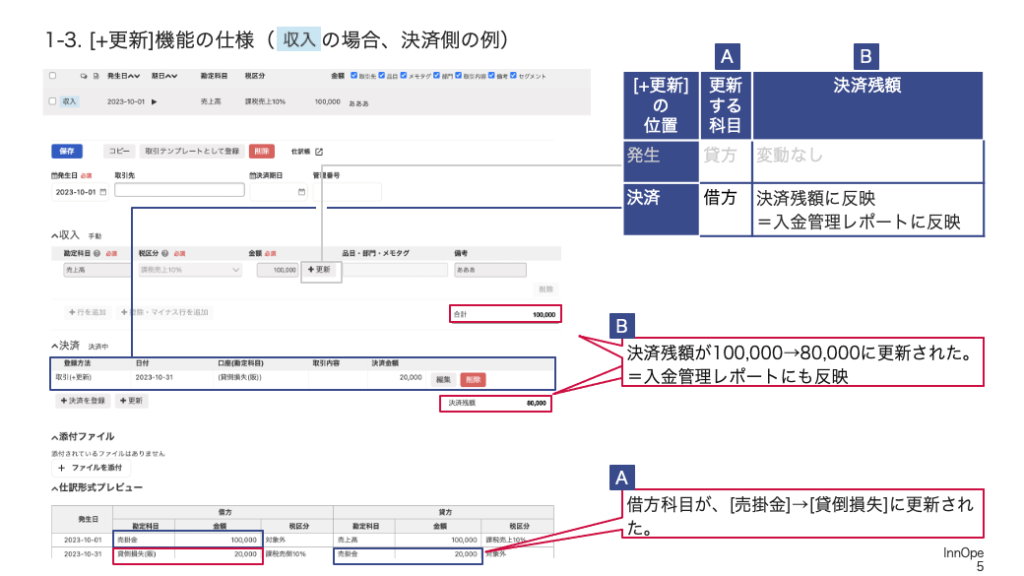Click the 管理番号 input field
This screenshot has height=576, width=1024.
tap(347, 192)
